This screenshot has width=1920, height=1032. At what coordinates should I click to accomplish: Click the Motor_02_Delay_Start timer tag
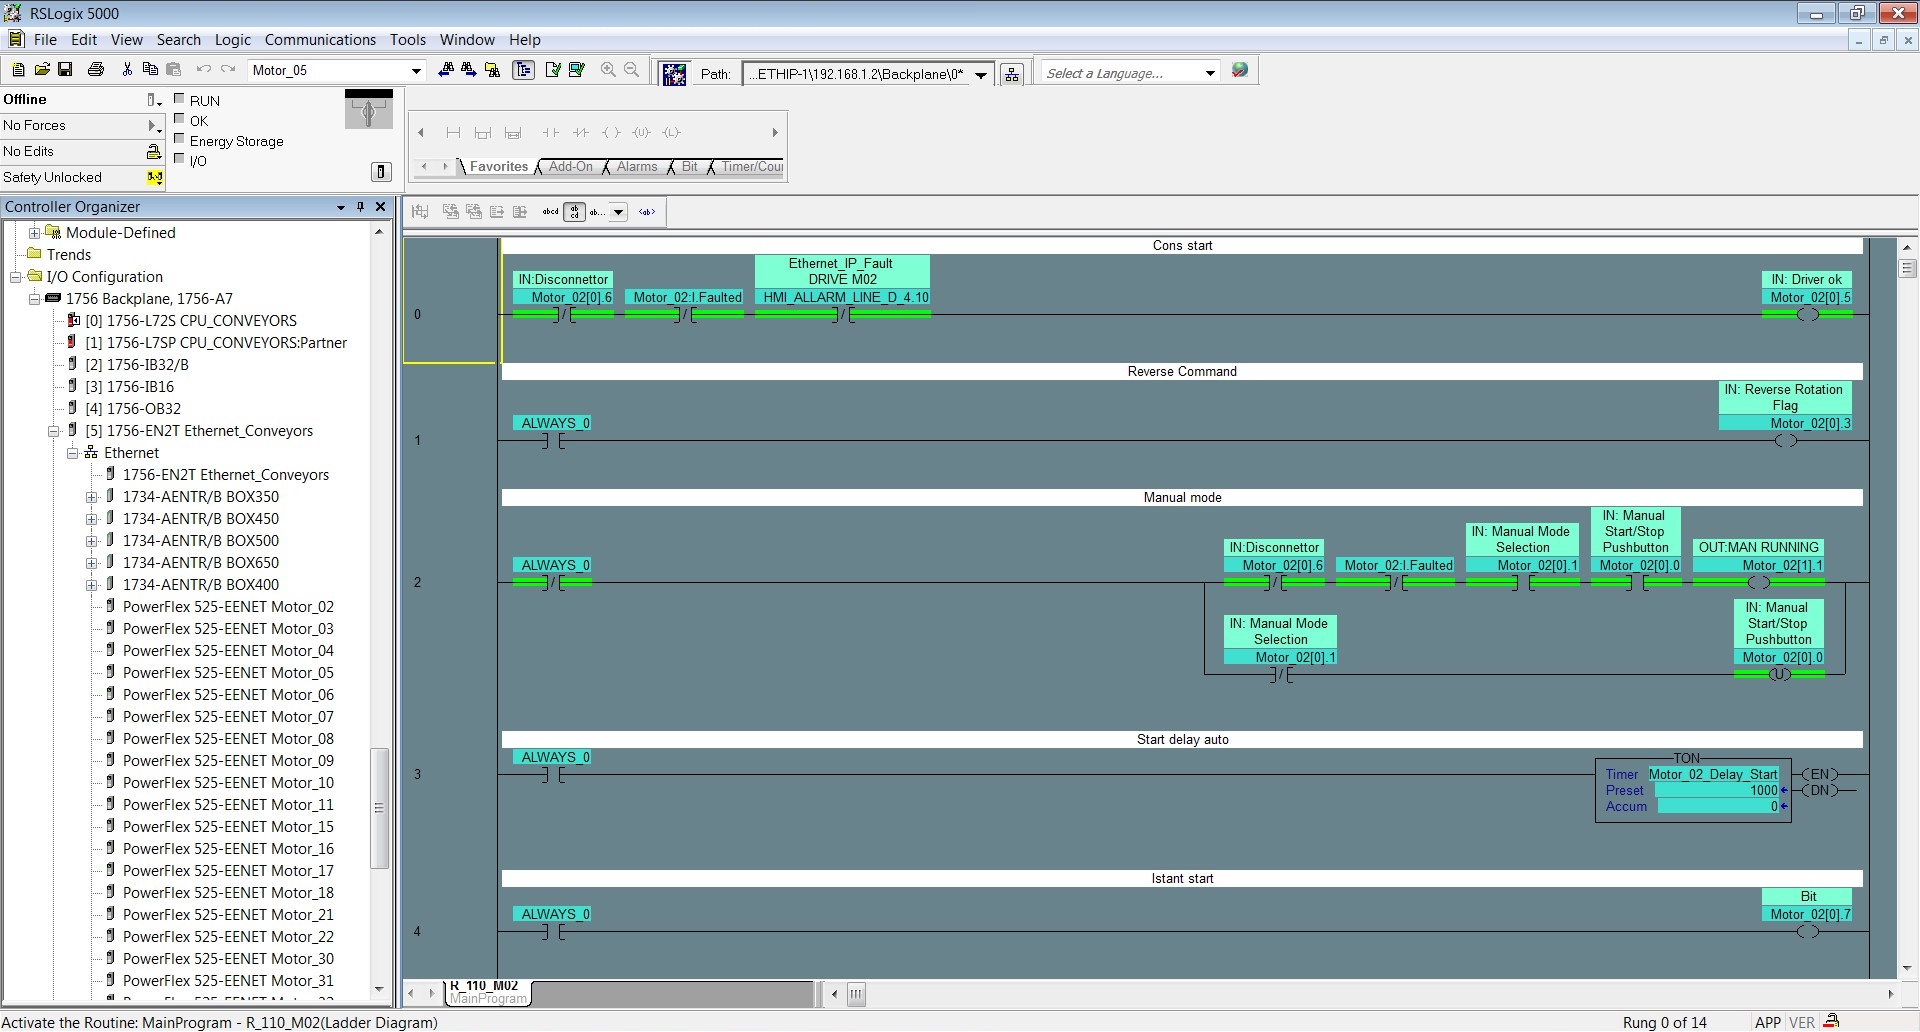click(1713, 774)
